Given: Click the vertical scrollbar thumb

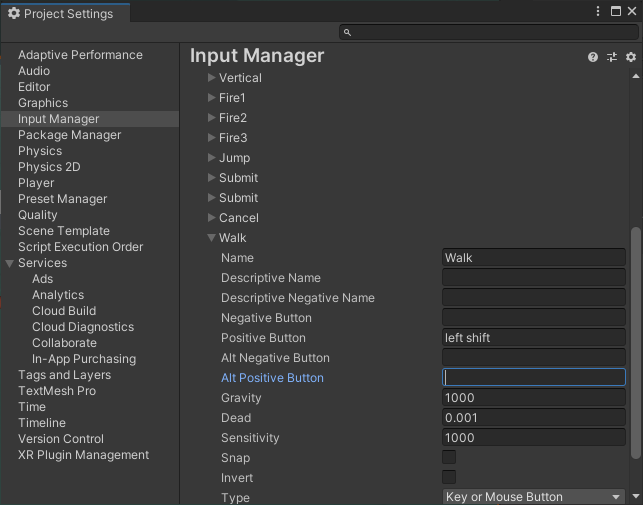Looking at the screenshot, I should tap(636, 343).
